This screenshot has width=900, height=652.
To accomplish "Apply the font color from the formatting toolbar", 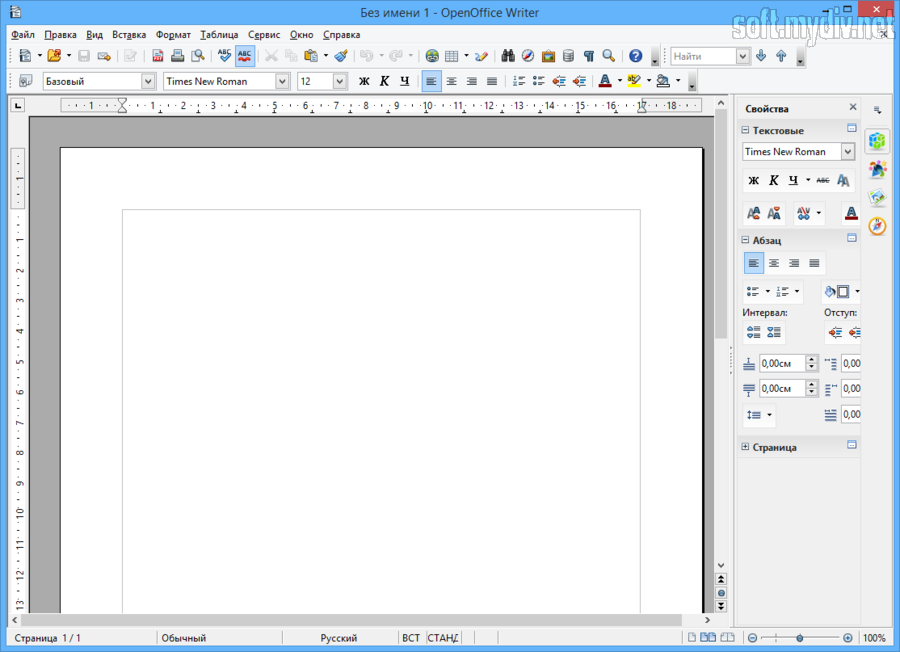I will click(x=605, y=81).
